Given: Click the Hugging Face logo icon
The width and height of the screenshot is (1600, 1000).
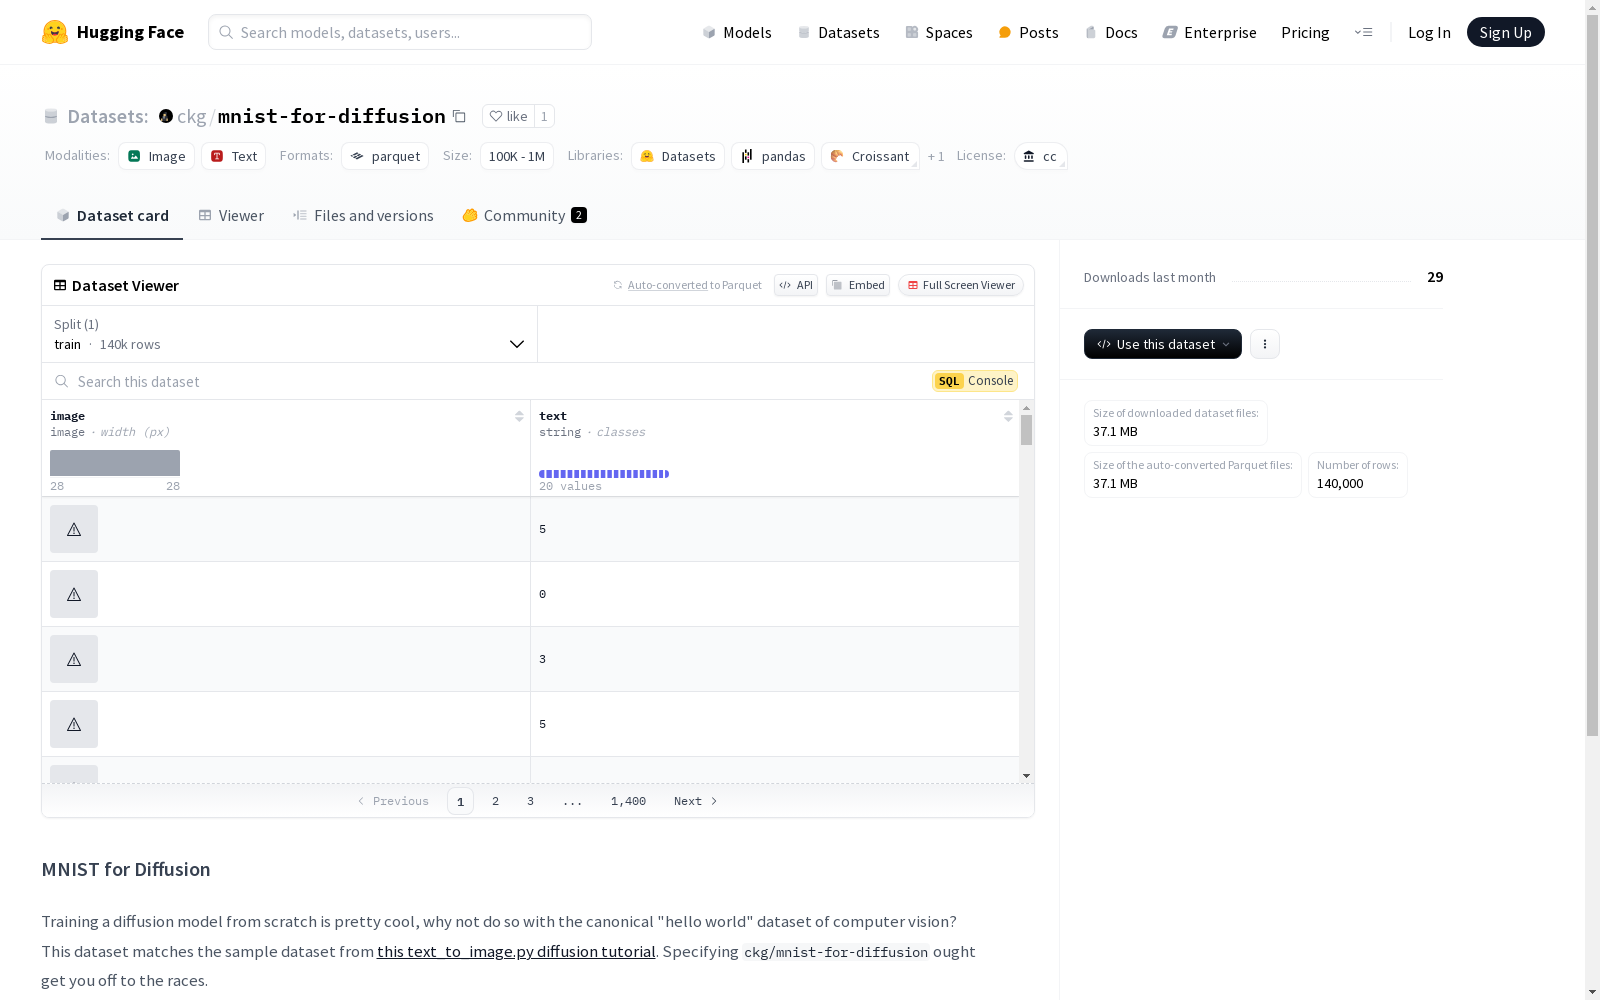Looking at the screenshot, I should (x=55, y=32).
